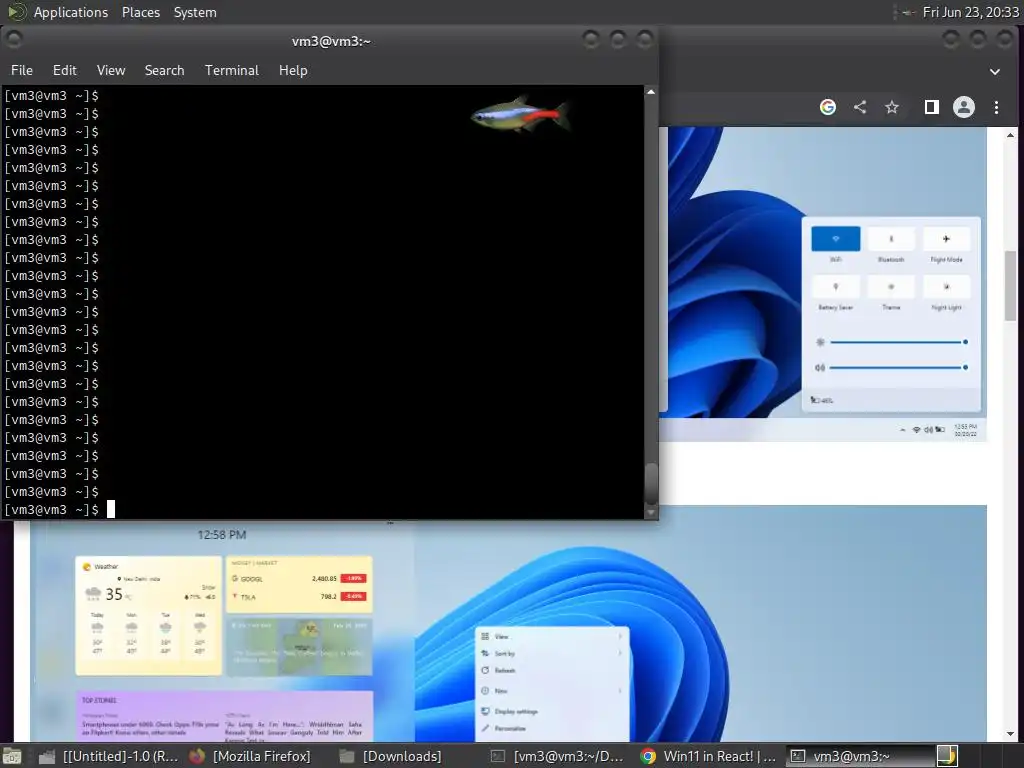The height and width of the screenshot is (768, 1024).
Task: Open the terminal Edit menu
Action: pos(65,70)
